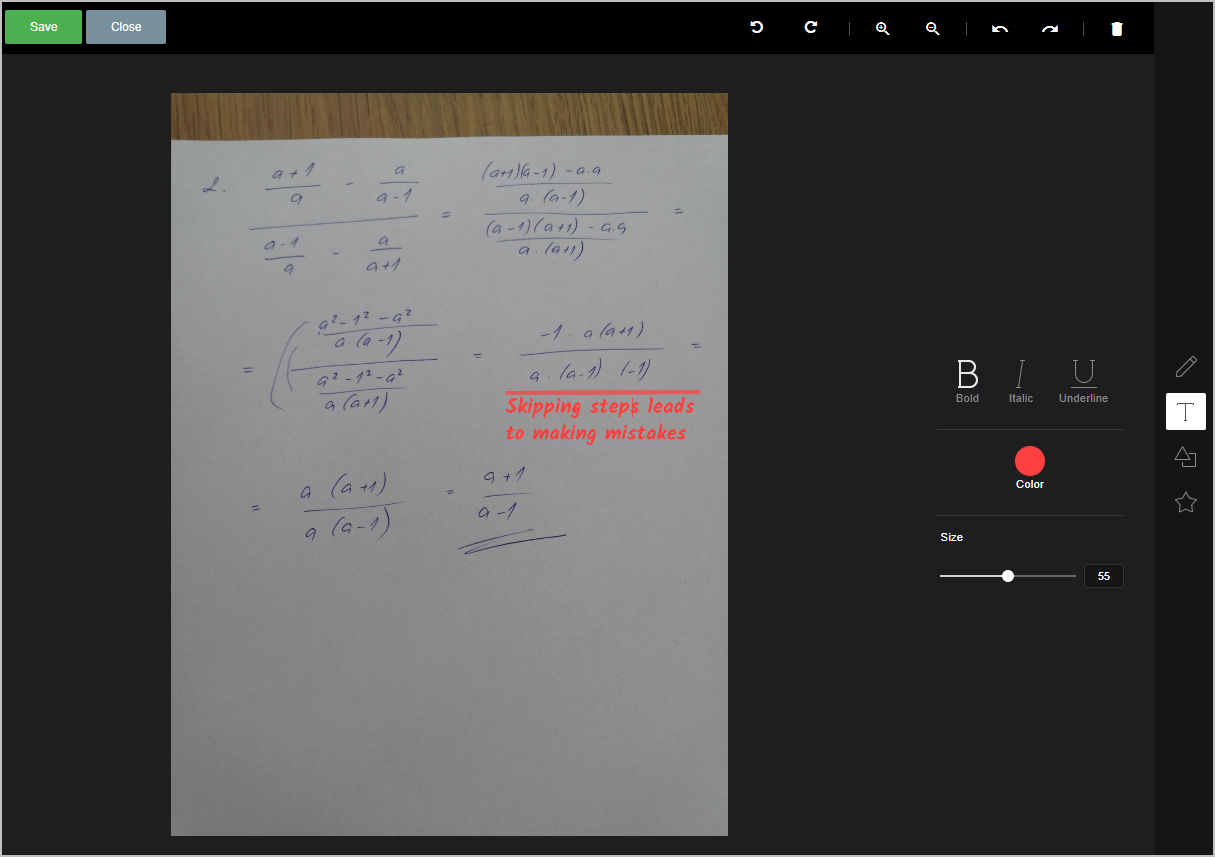Click the Size value field showing 55
The image size is (1215, 857).
[1104, 576]
